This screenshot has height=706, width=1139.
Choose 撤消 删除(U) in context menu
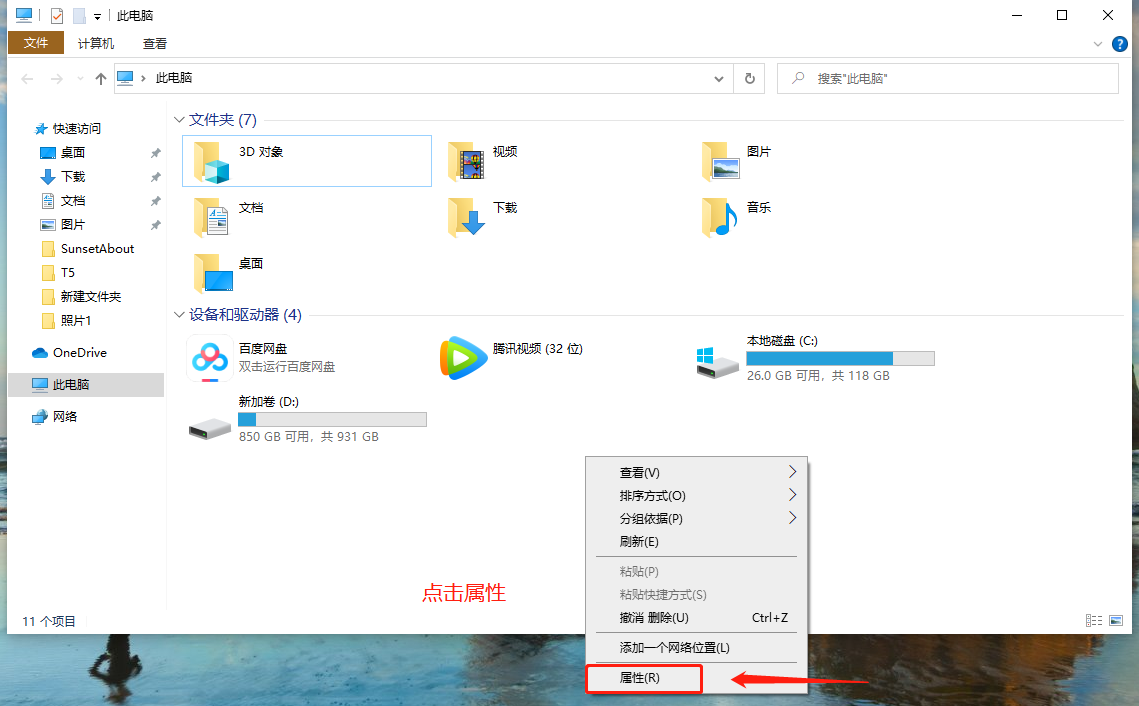click(x=697, y=618)
